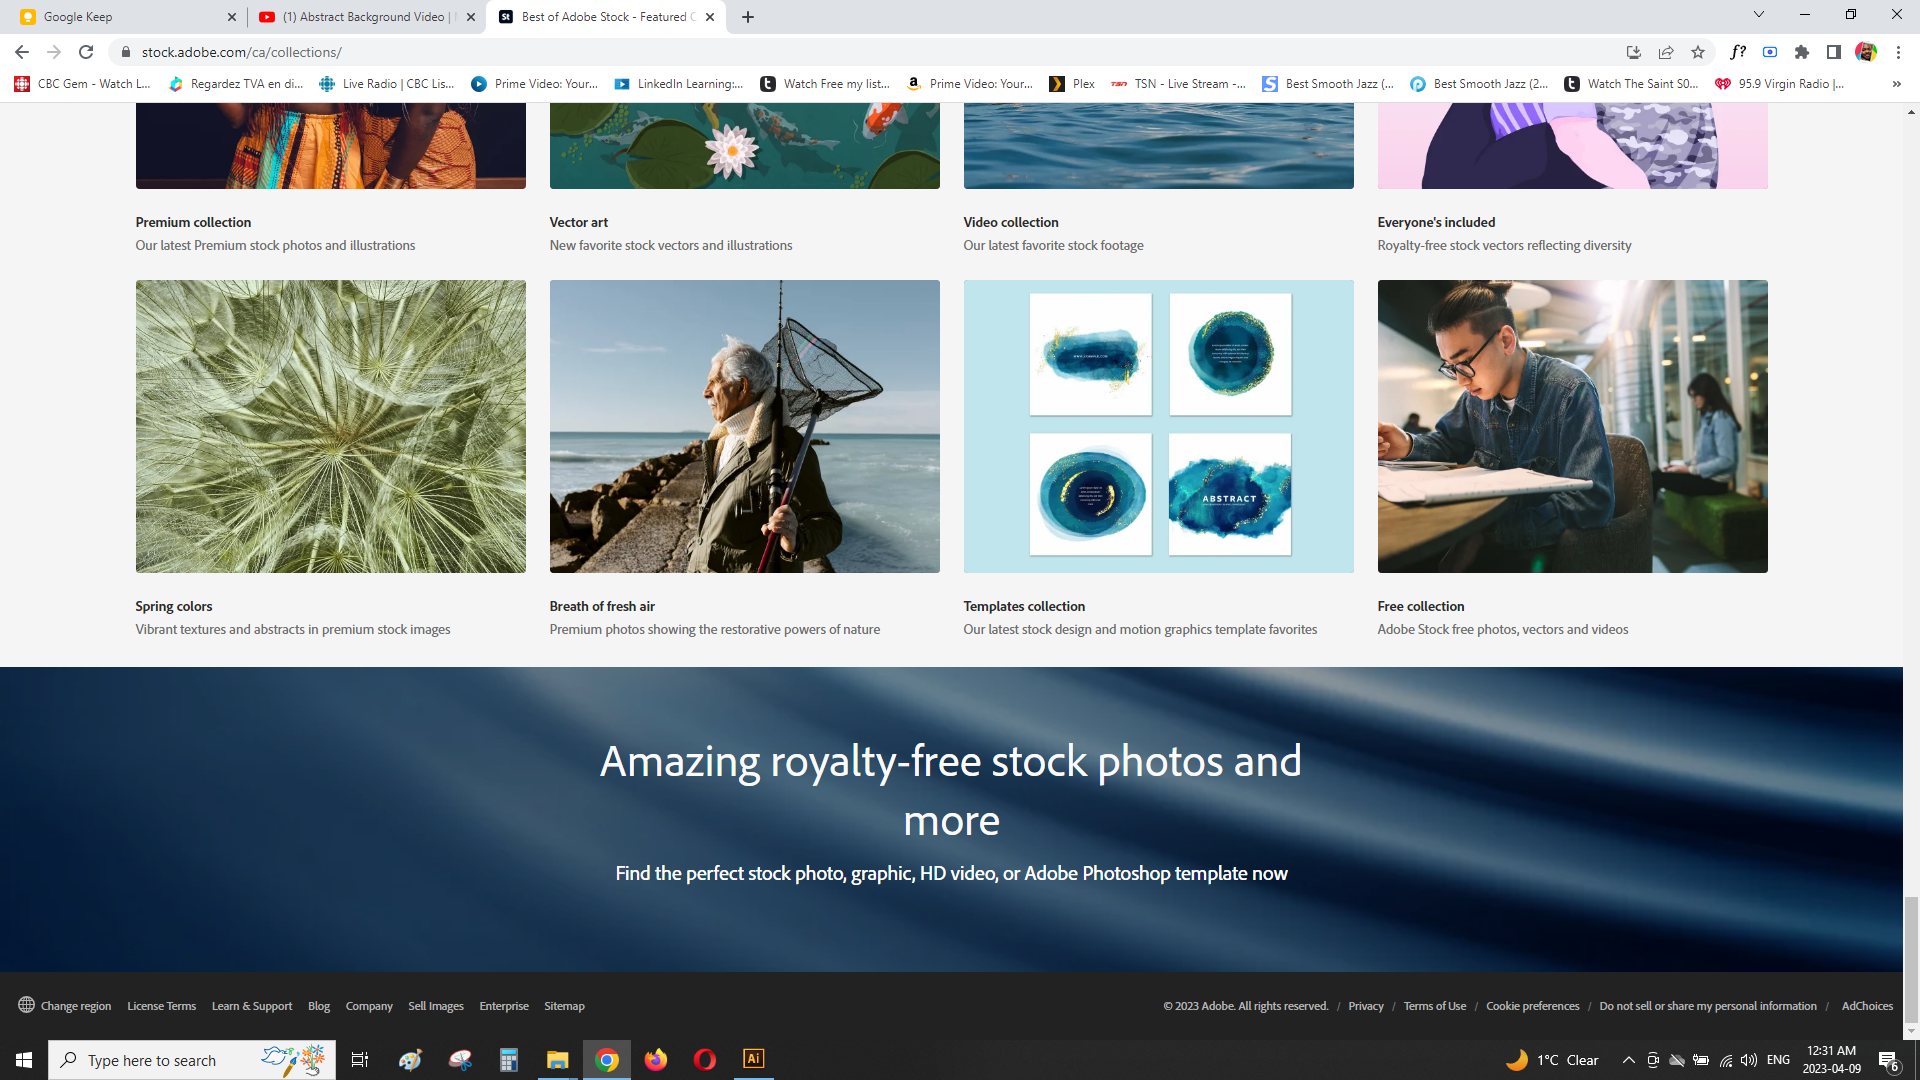This screenshot has height=1080, width=1920.
Task: Click the Spring colors collection image
Action: (330, 426)
